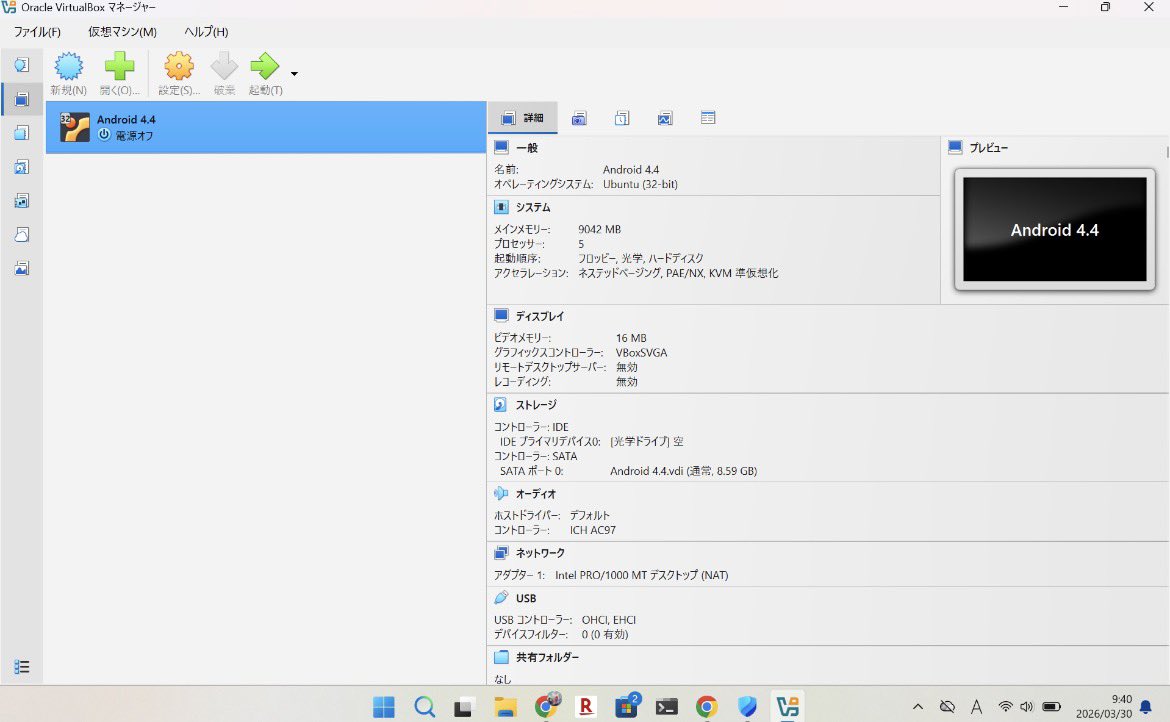The width and height of the screenshot is (1170, 722).
Task: Click the 開く(O) add machine button
Action: click(119, 73)
